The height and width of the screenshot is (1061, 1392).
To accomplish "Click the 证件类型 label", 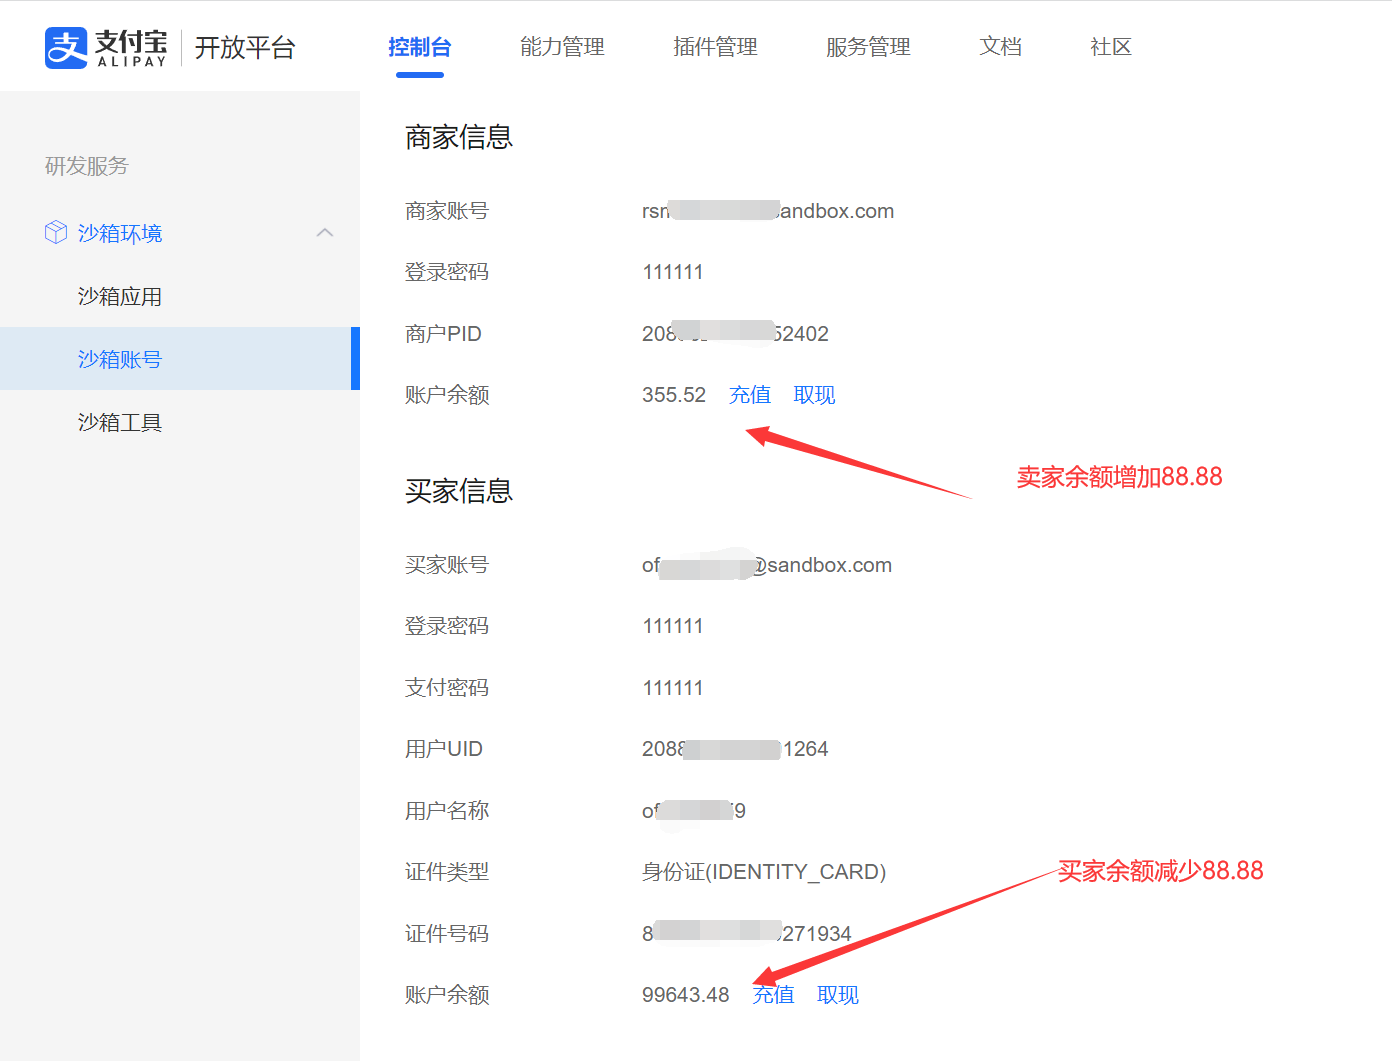I will (447, 872).
